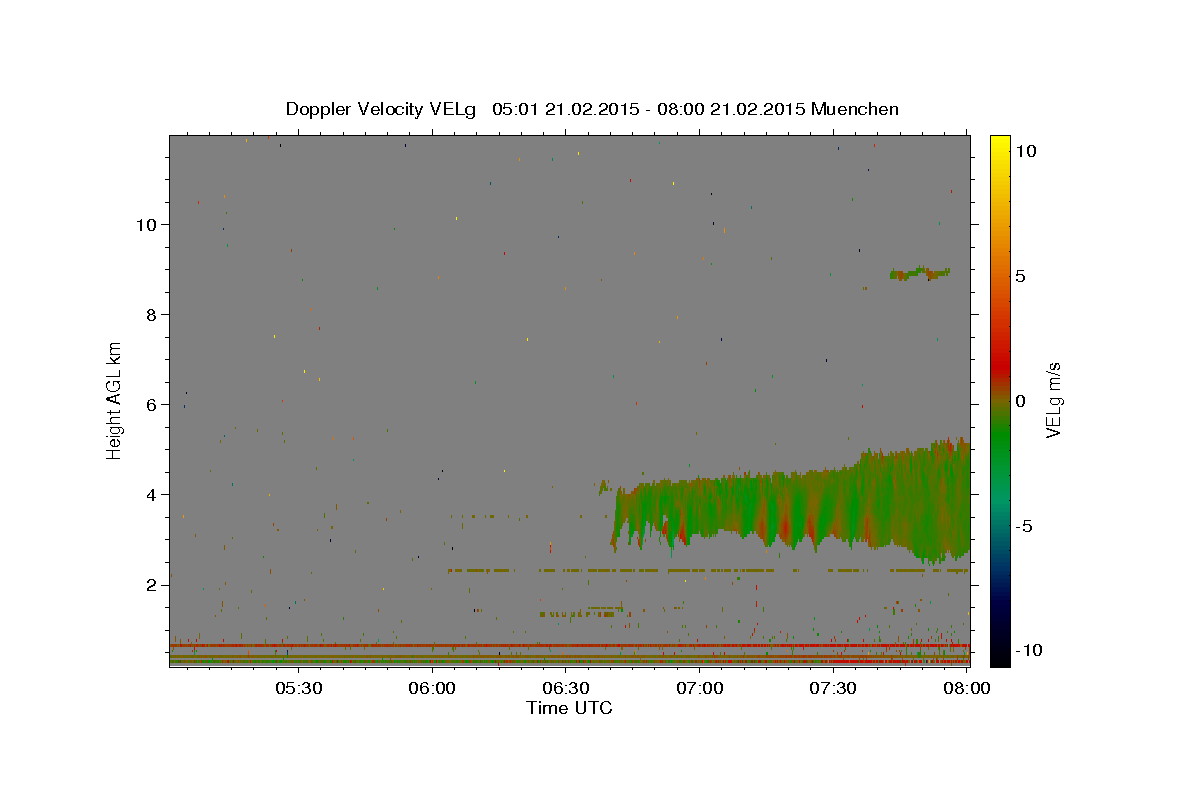Screen dimensions: 1200x800
Task: Click the plot title "Doppler Velocity VELg"
Action: click(382, 109)
